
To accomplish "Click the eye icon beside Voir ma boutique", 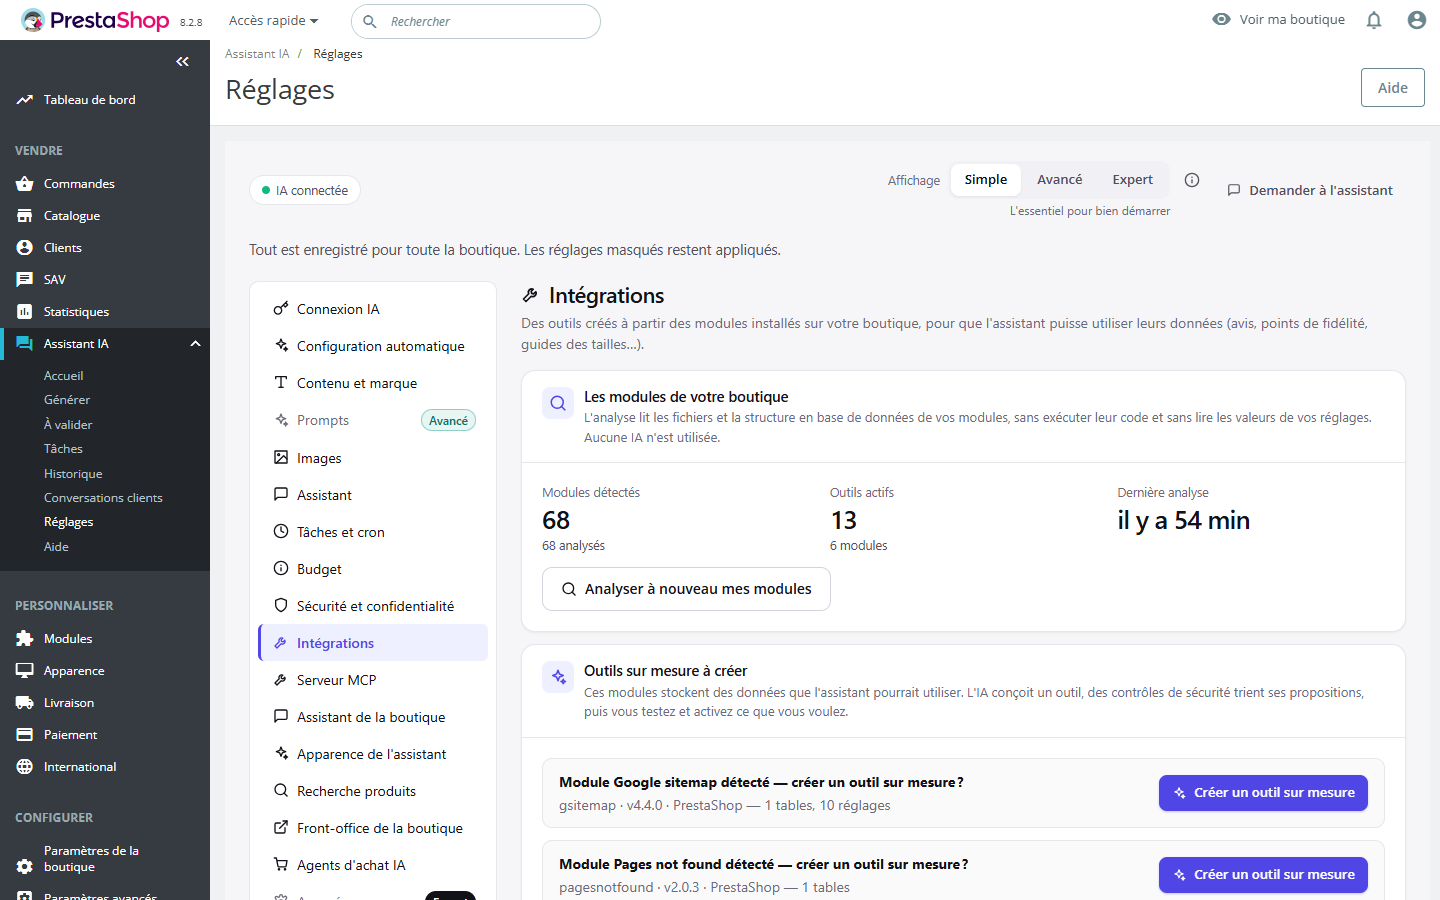I will 1221,19.
